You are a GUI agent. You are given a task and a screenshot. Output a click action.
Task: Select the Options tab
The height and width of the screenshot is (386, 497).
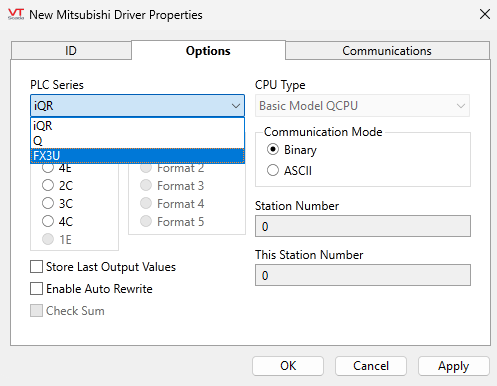click(208, 51)
